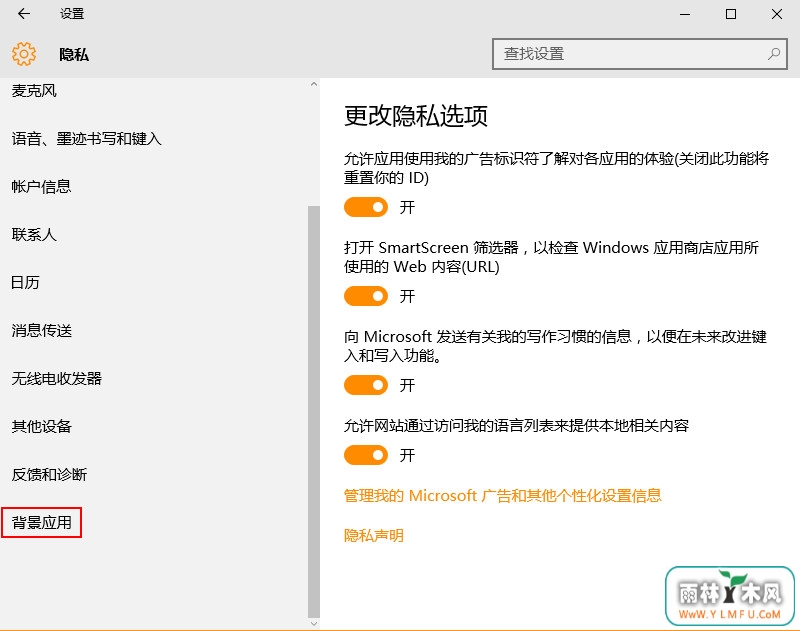Toggle the SmartScreen filter switch
The height and width of the screenshot is (631, 800).
pos(366,296)
